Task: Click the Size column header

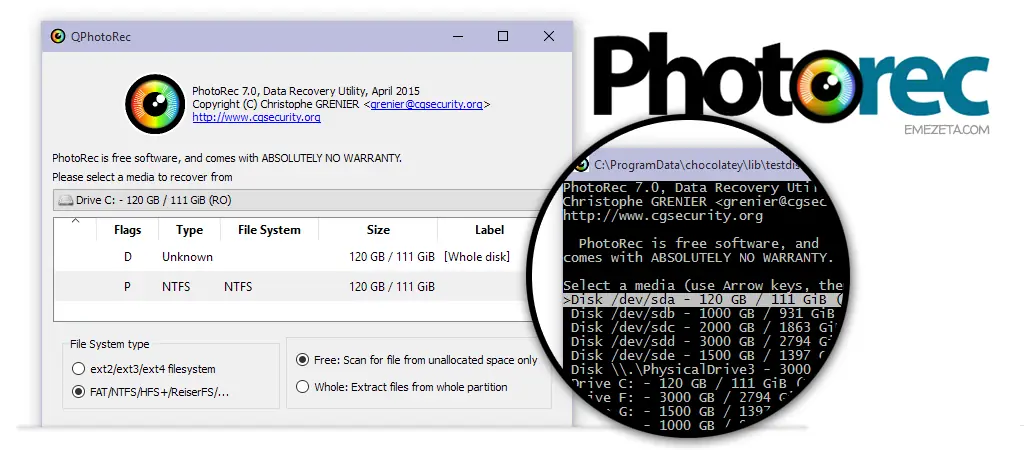Action: pyautogui.click(x=378, y=230)
